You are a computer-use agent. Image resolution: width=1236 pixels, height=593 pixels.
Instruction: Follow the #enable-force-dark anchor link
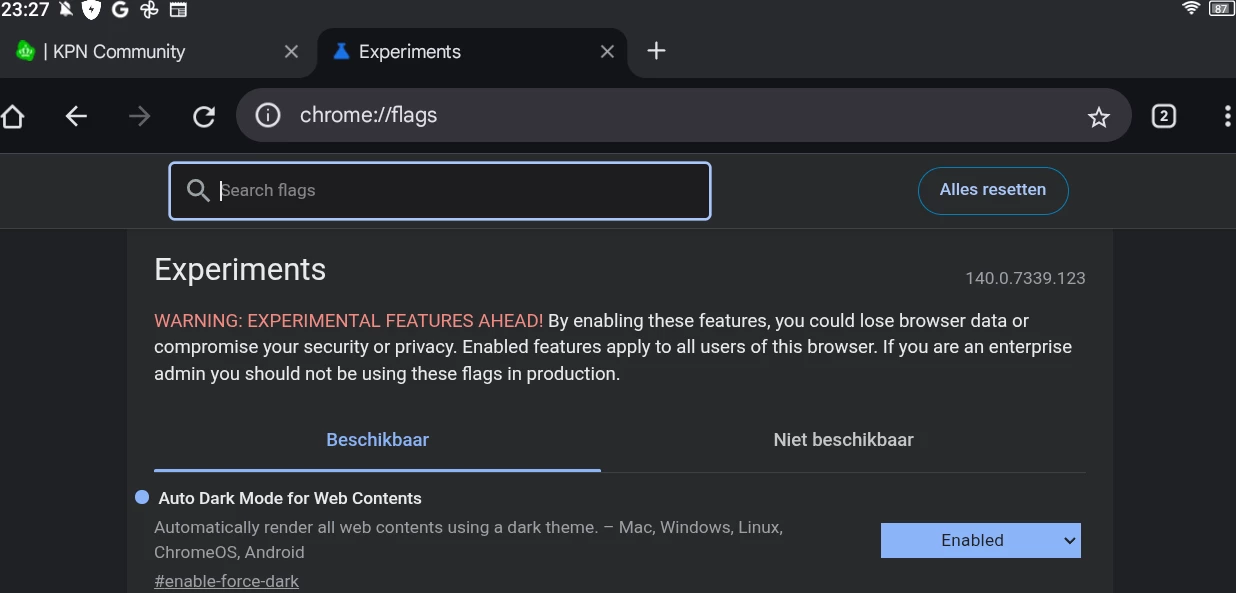(x=226, y=581)
